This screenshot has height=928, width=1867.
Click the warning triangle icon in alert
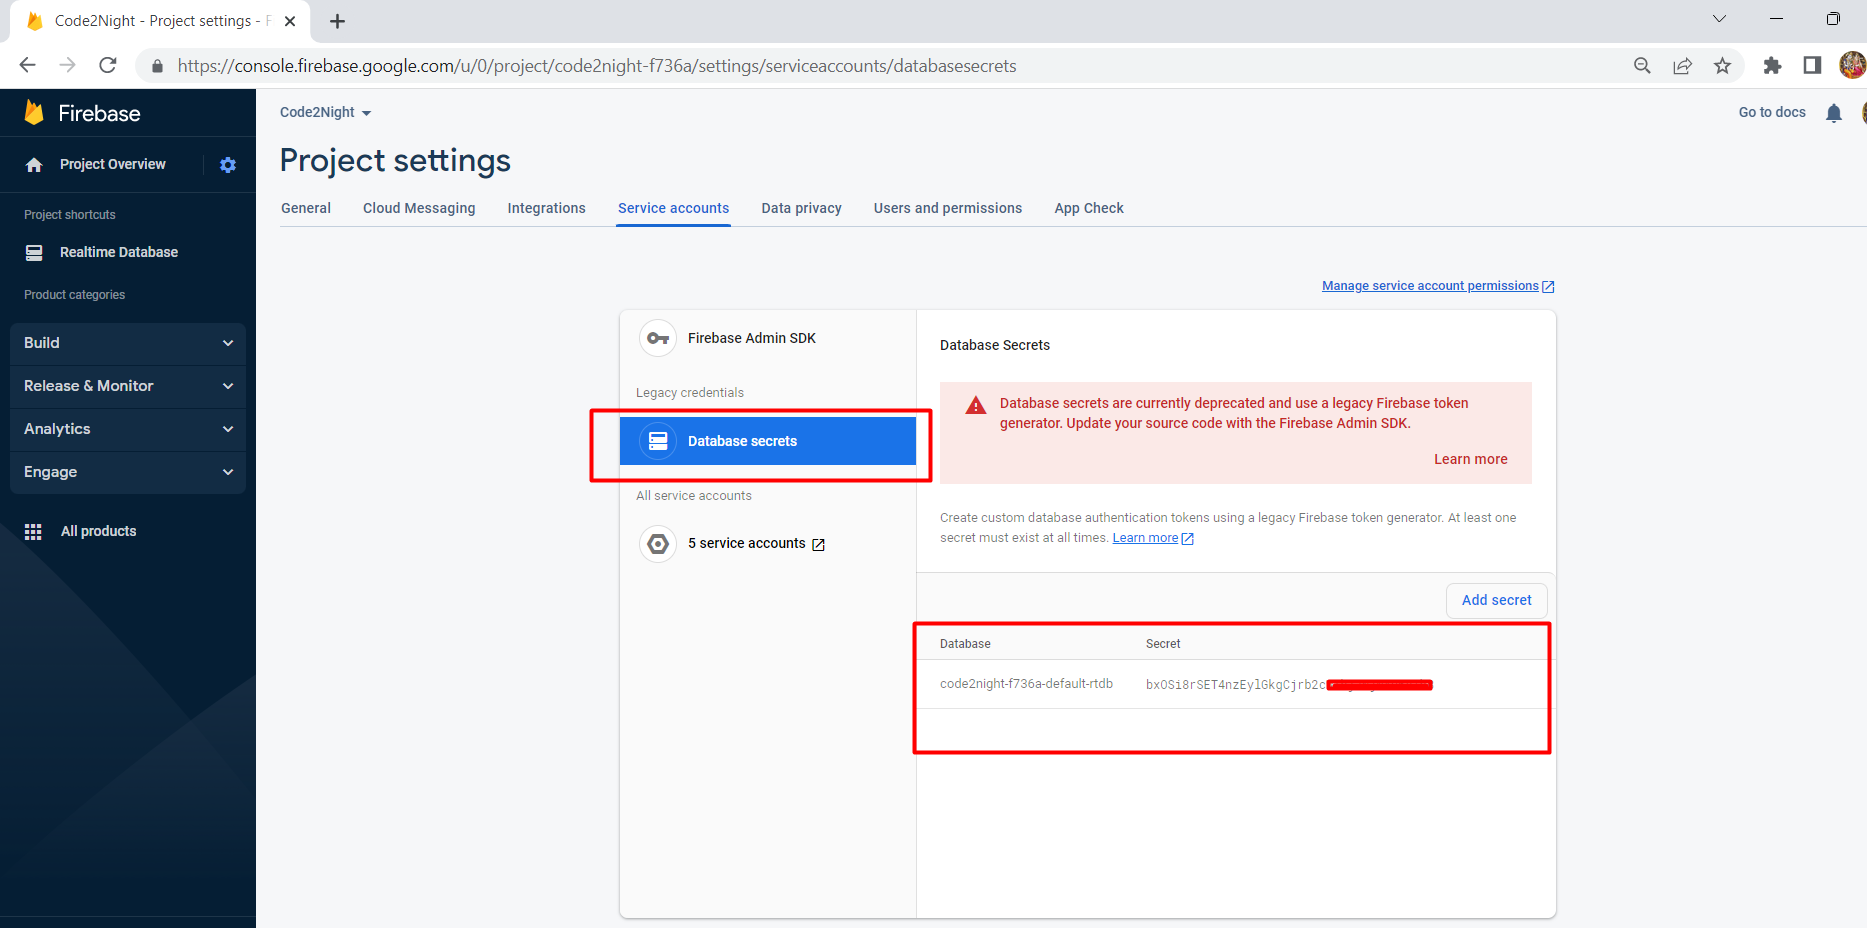pos(976,405)
